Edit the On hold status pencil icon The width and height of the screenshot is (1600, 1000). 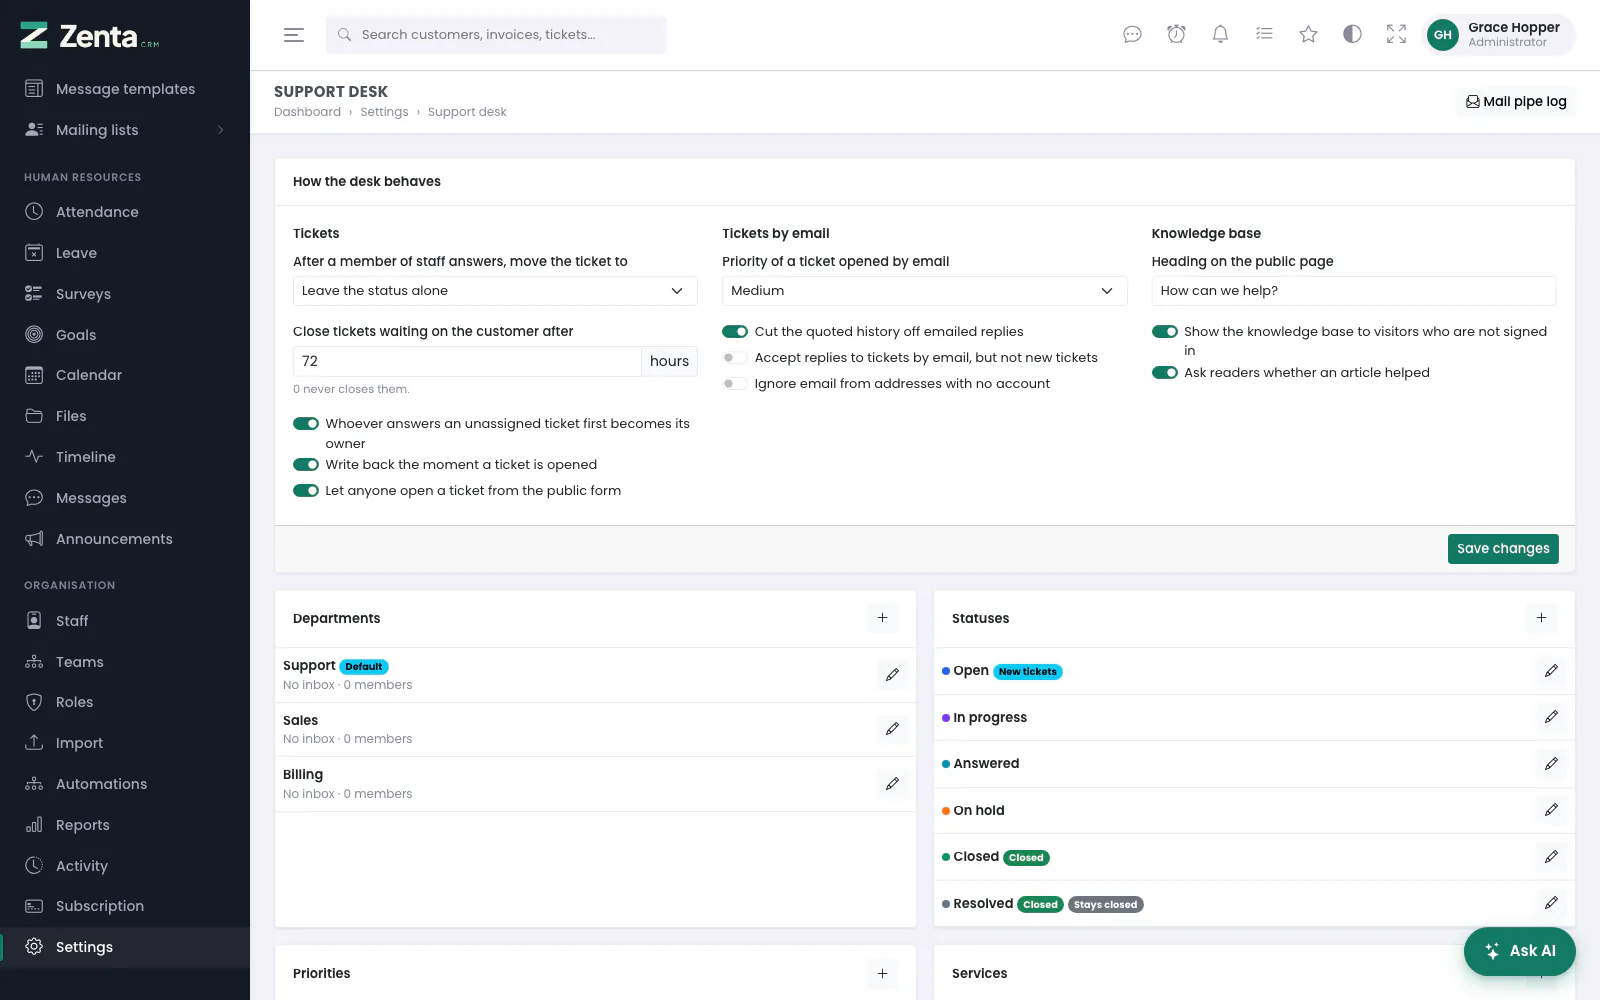click(x=1551, y=810)
